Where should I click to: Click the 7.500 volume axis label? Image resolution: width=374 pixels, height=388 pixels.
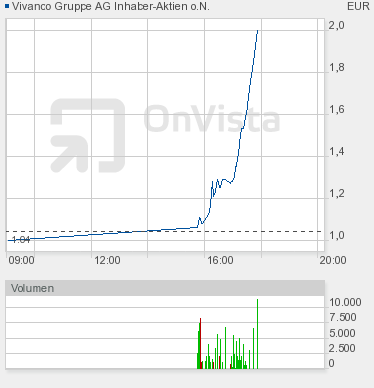[343, 317]
